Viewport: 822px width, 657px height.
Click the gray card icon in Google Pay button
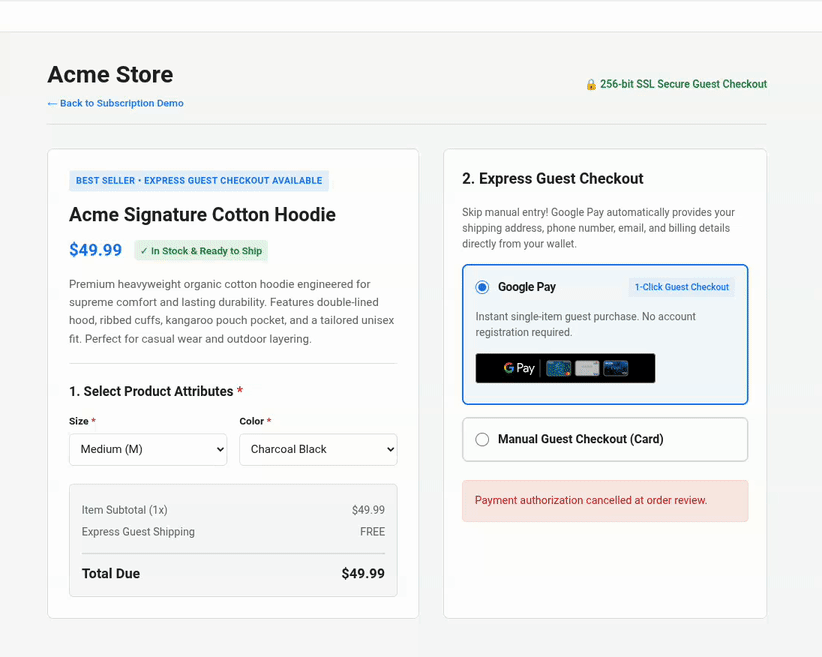587,369
